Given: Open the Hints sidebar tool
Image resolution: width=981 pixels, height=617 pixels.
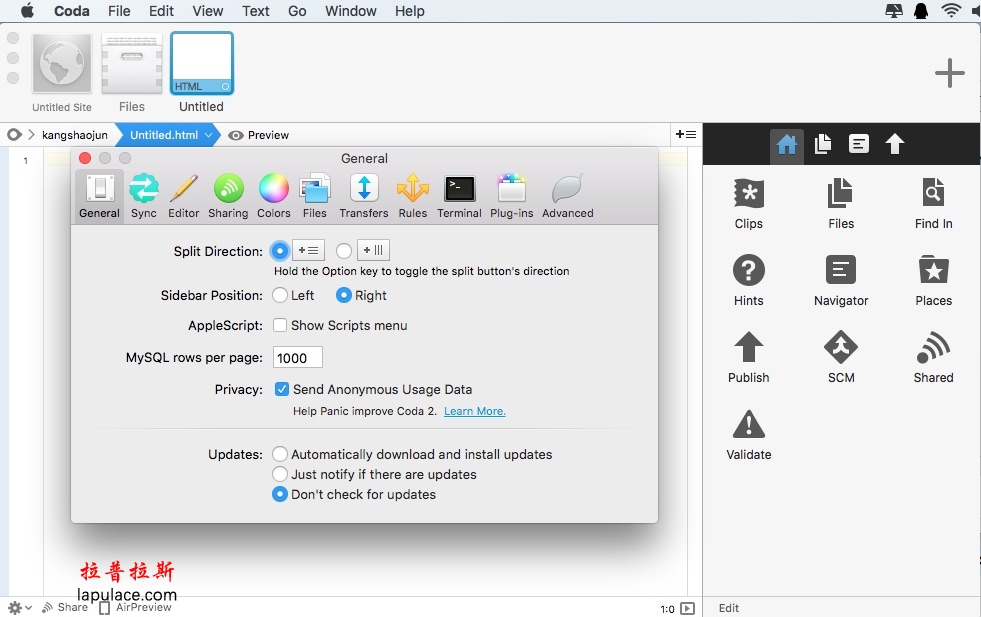Looking at the screenshot, I should 748,280.
